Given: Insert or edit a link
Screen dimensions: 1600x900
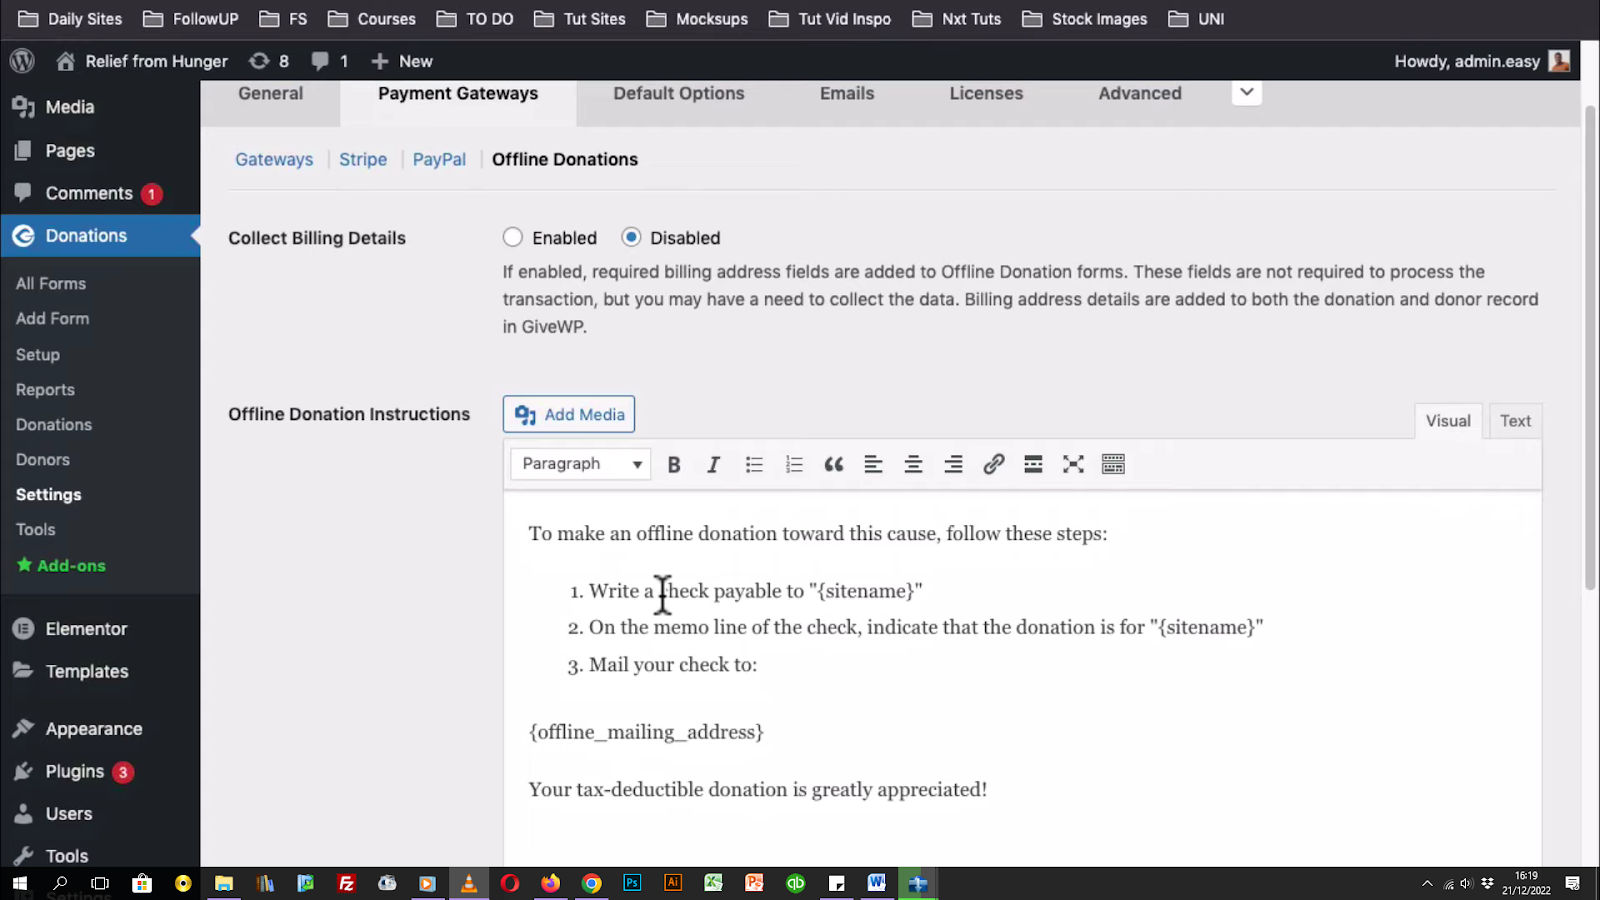Looking at the screenshot, I should tap(993, 464).
